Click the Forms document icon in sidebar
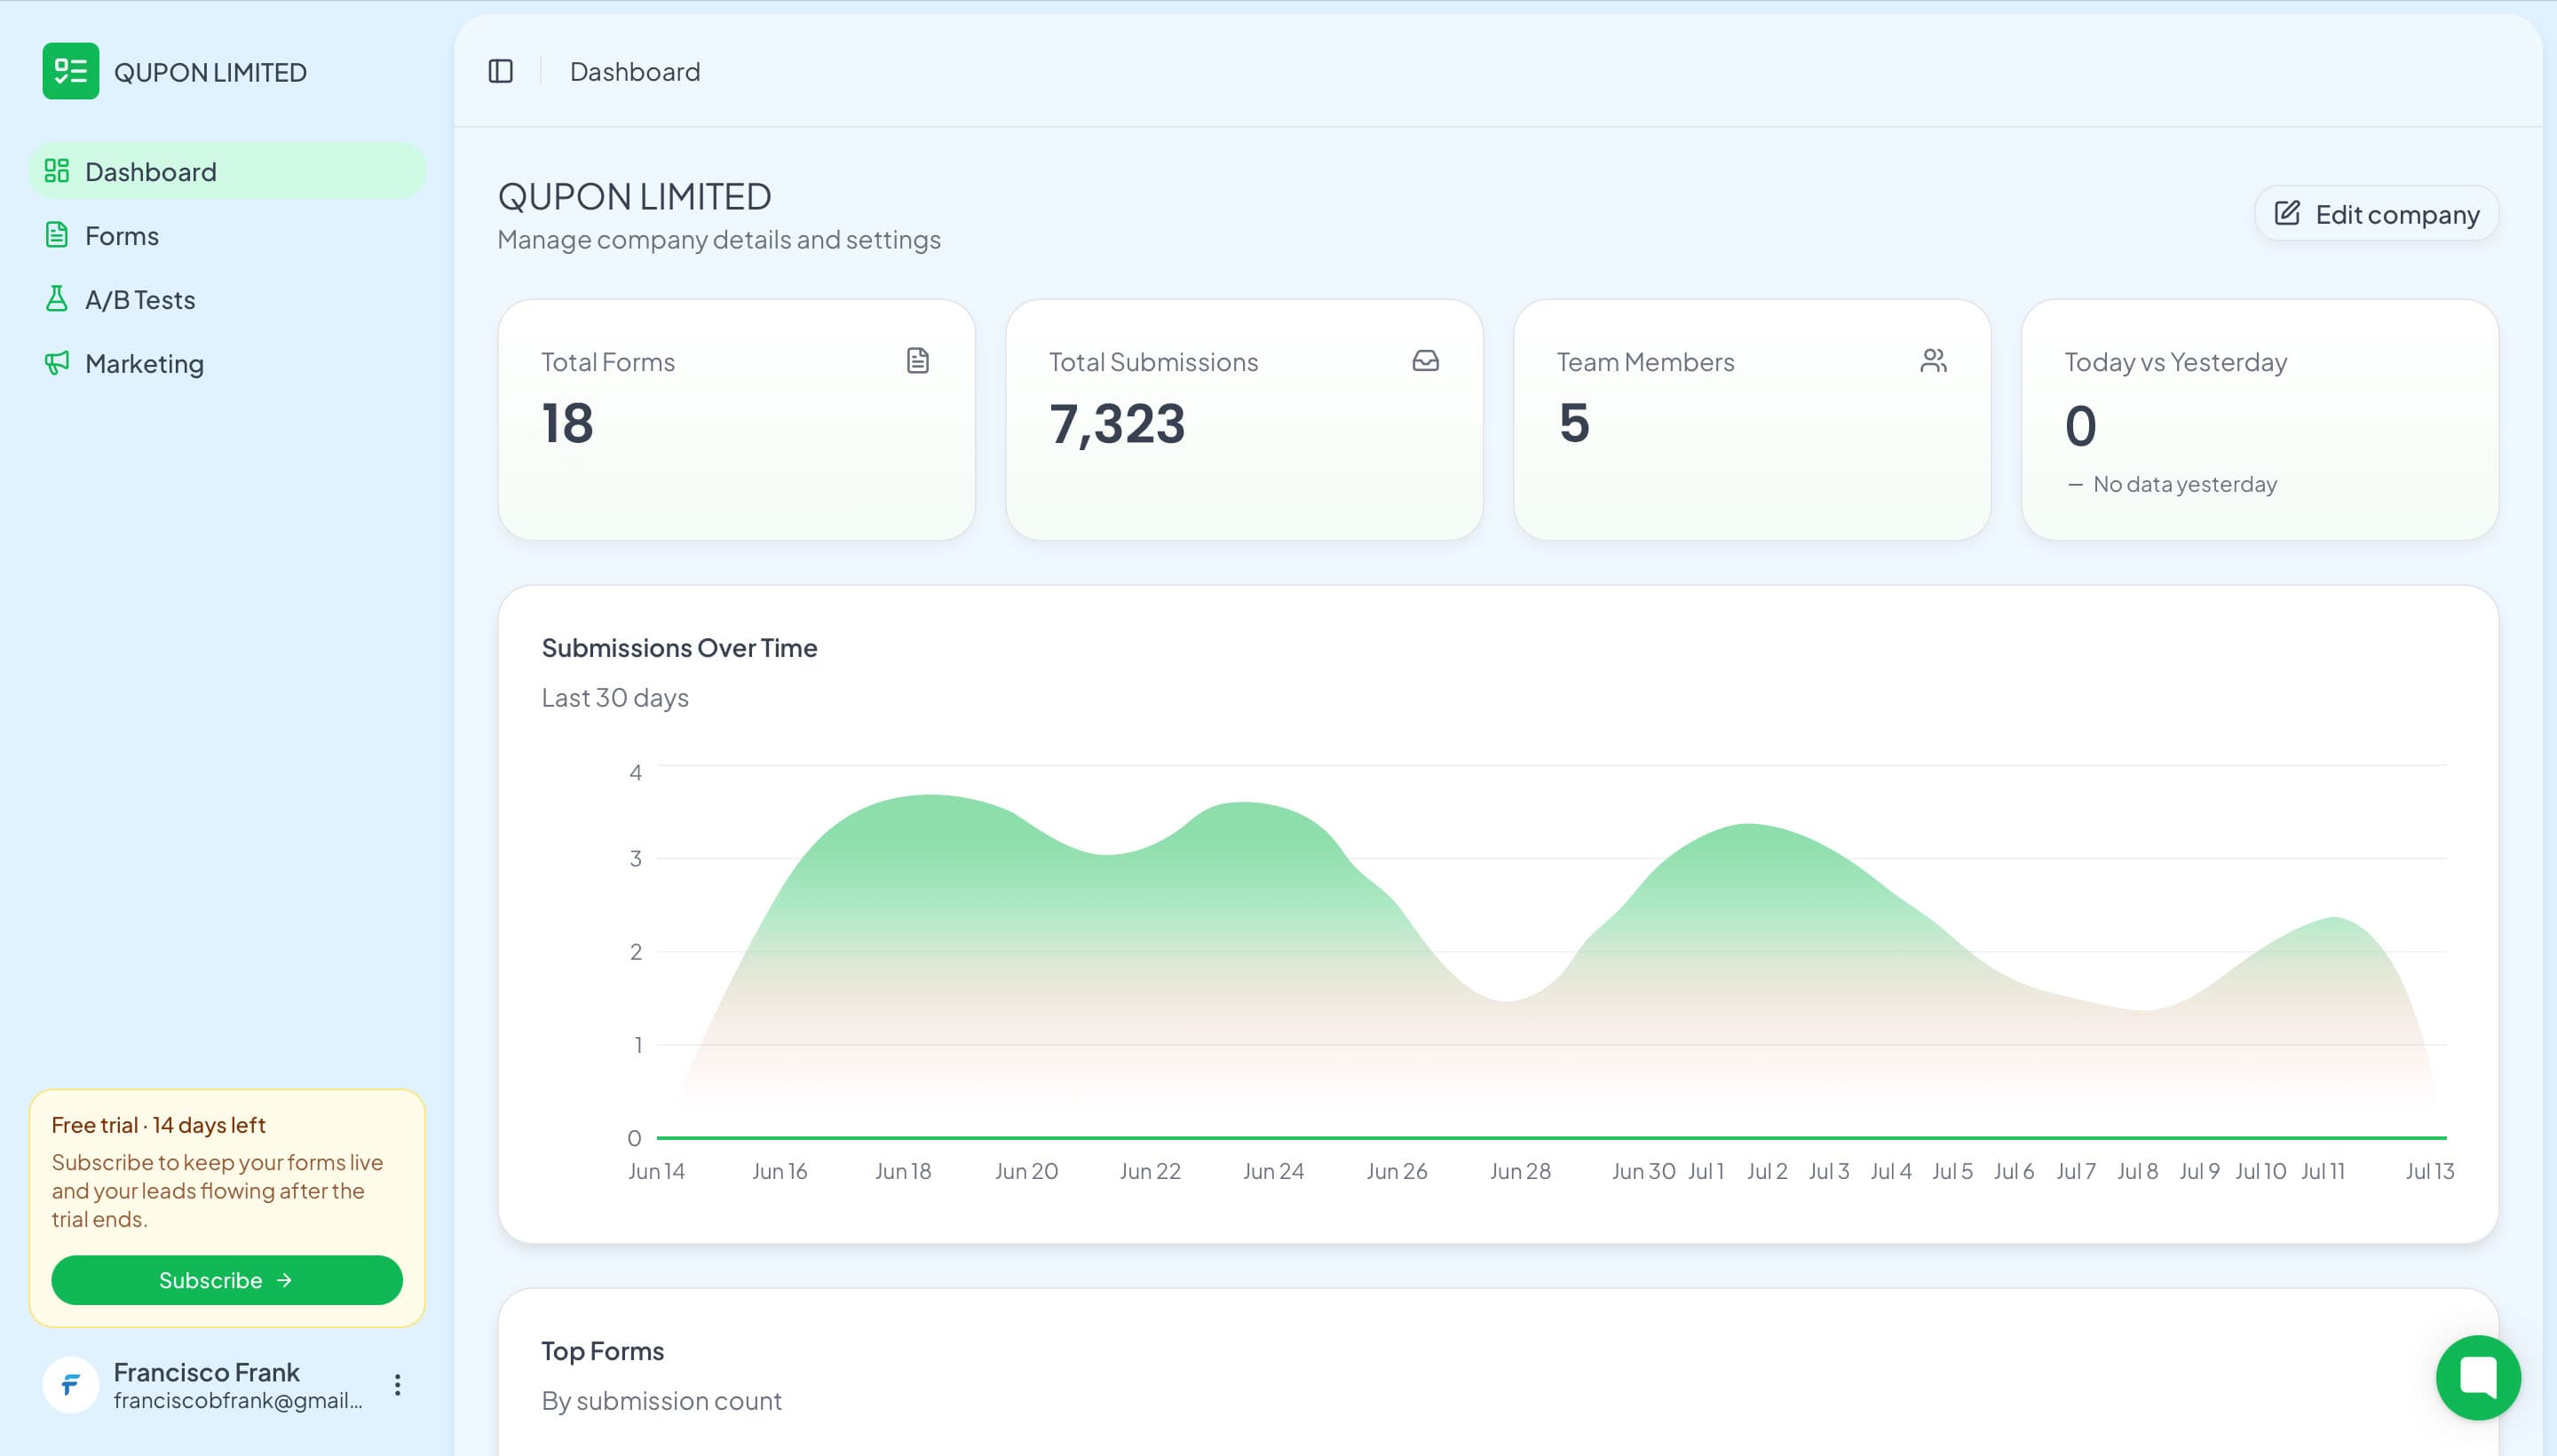2557x1456 pixels. tap(57, 235)
